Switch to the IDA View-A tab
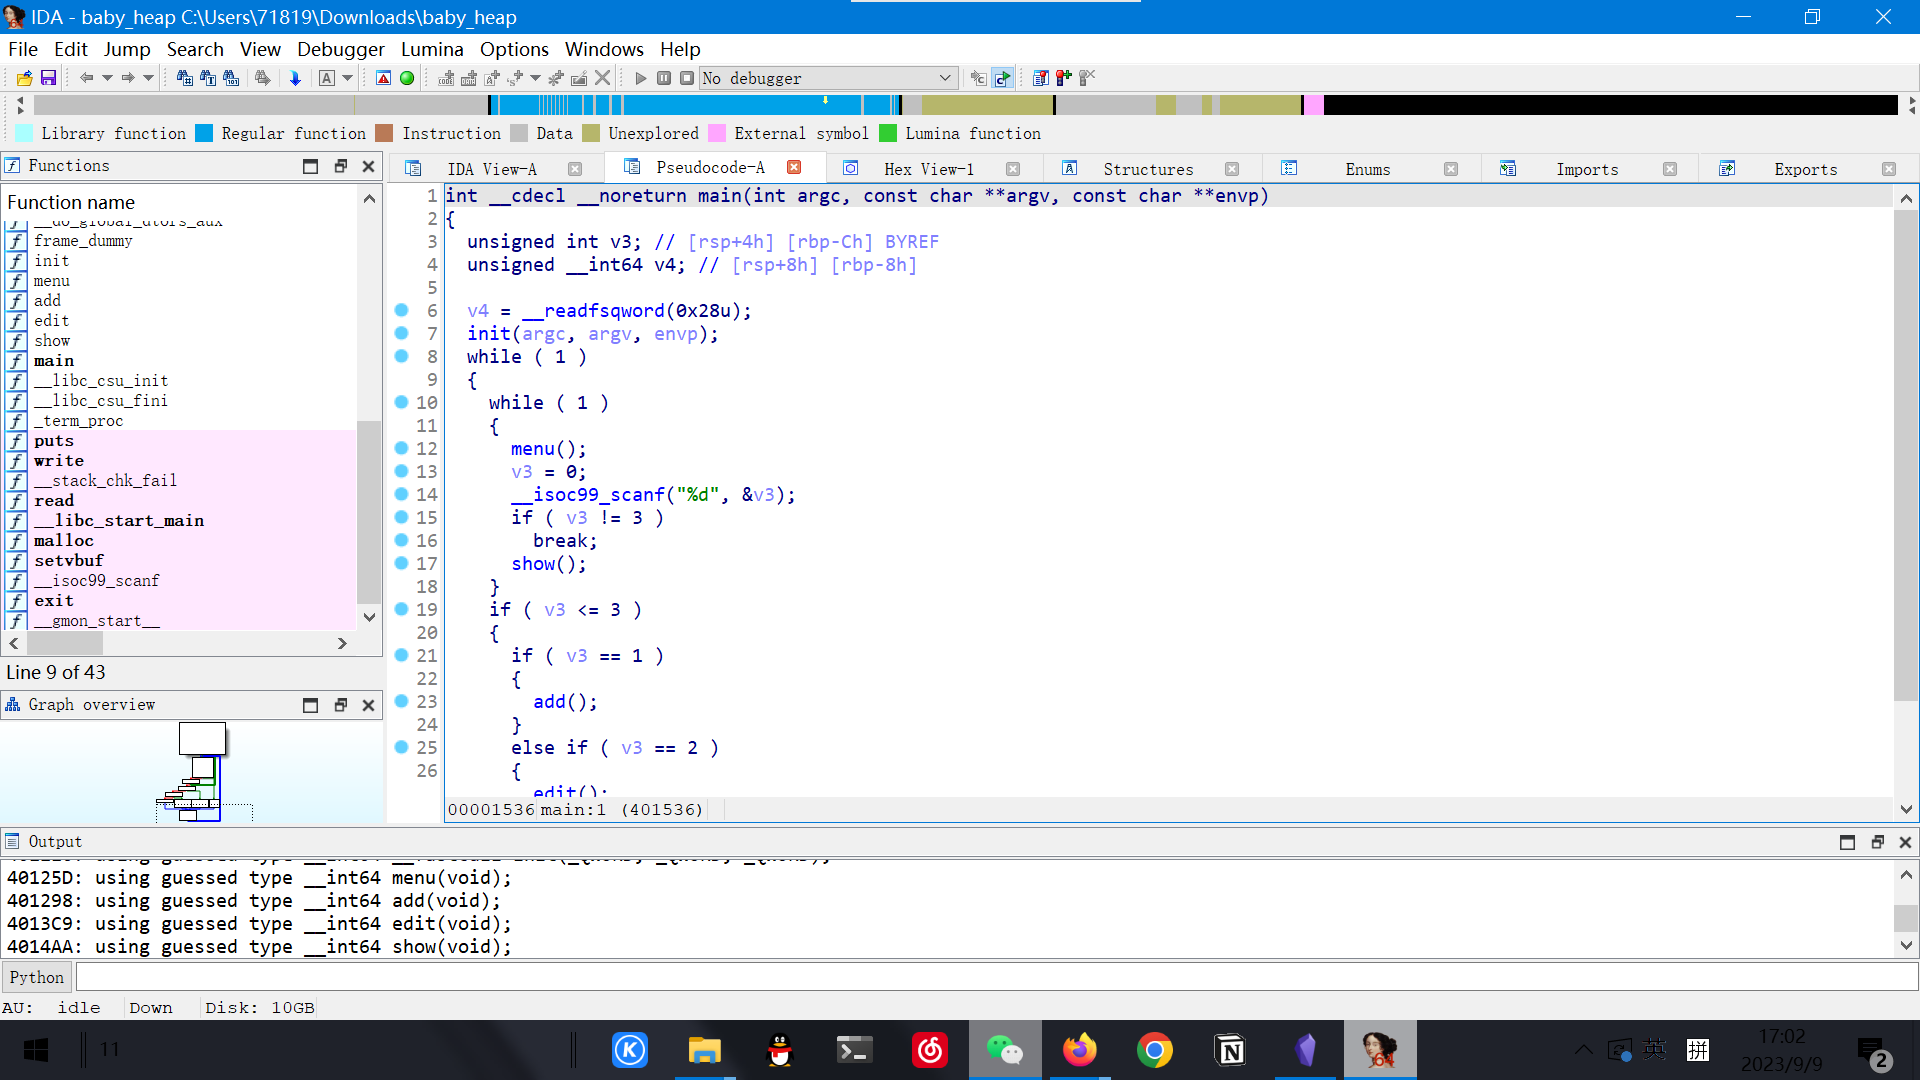The image size is (1920, 1080). pyautogui.click(x=491, y=169)
